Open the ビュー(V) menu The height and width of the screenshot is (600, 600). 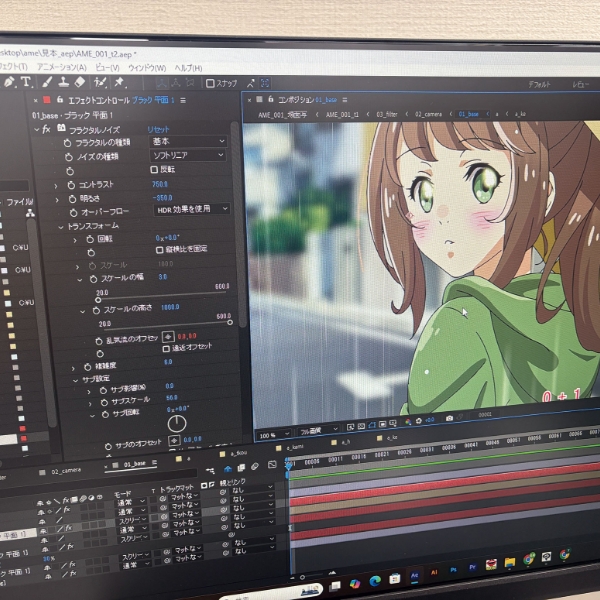pyautogui.click(x=108, y=68)
